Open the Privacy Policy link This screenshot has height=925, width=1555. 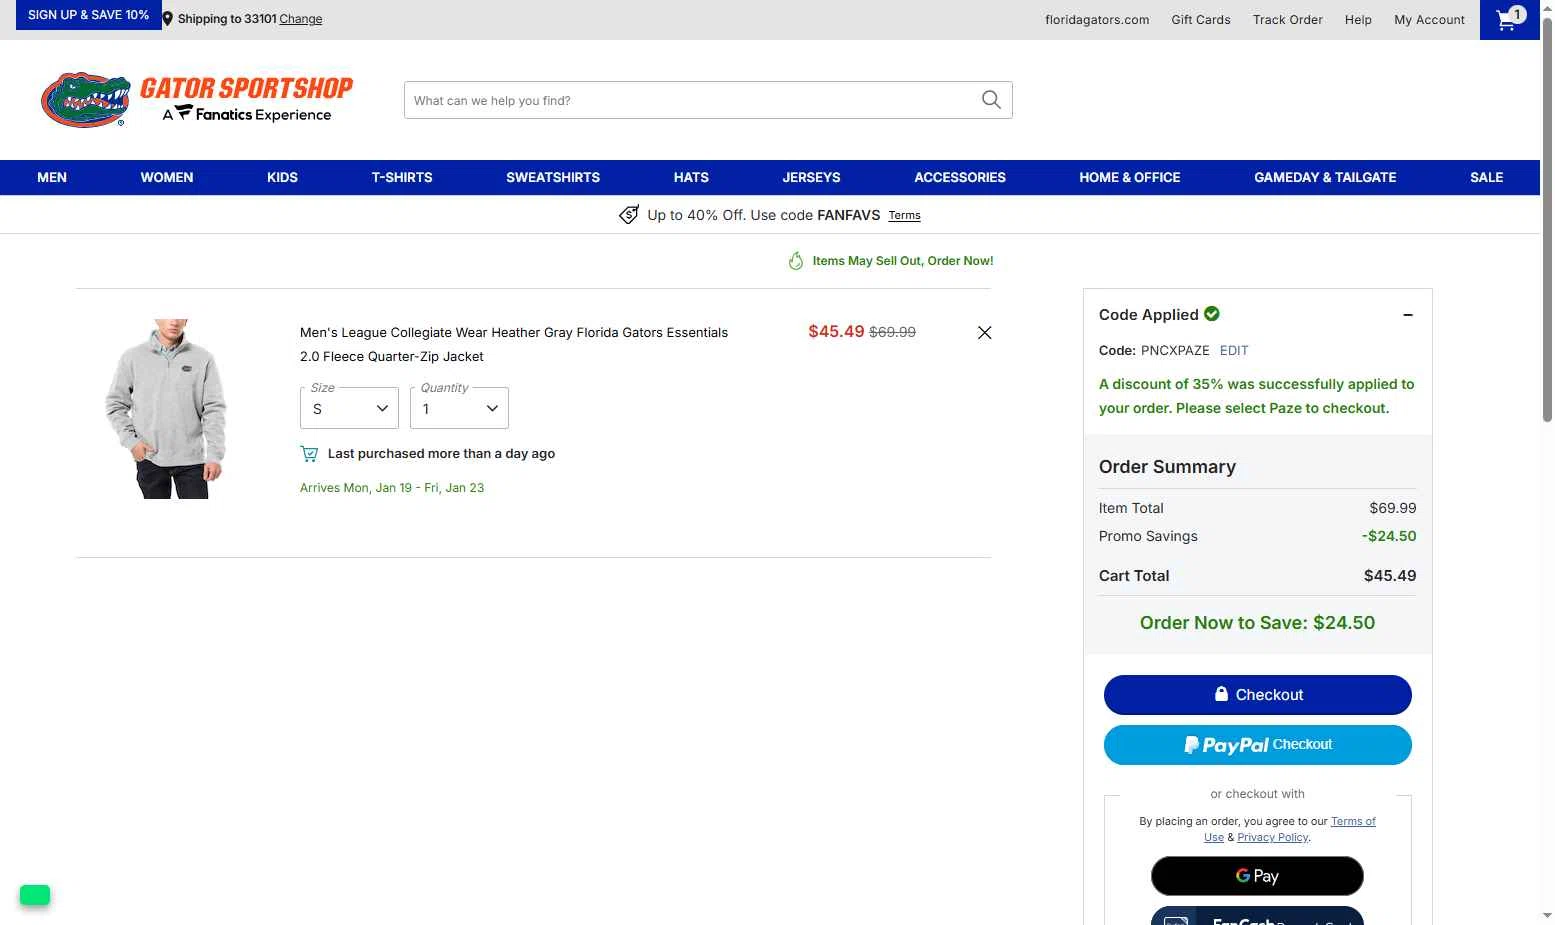(x=1273, y=838)
